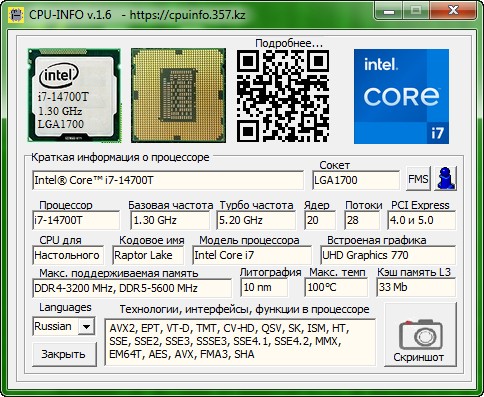The height and width of the screenshot is (397, 484).
Task: Click the Литография field 10 nm
Action: click(264, 287)
